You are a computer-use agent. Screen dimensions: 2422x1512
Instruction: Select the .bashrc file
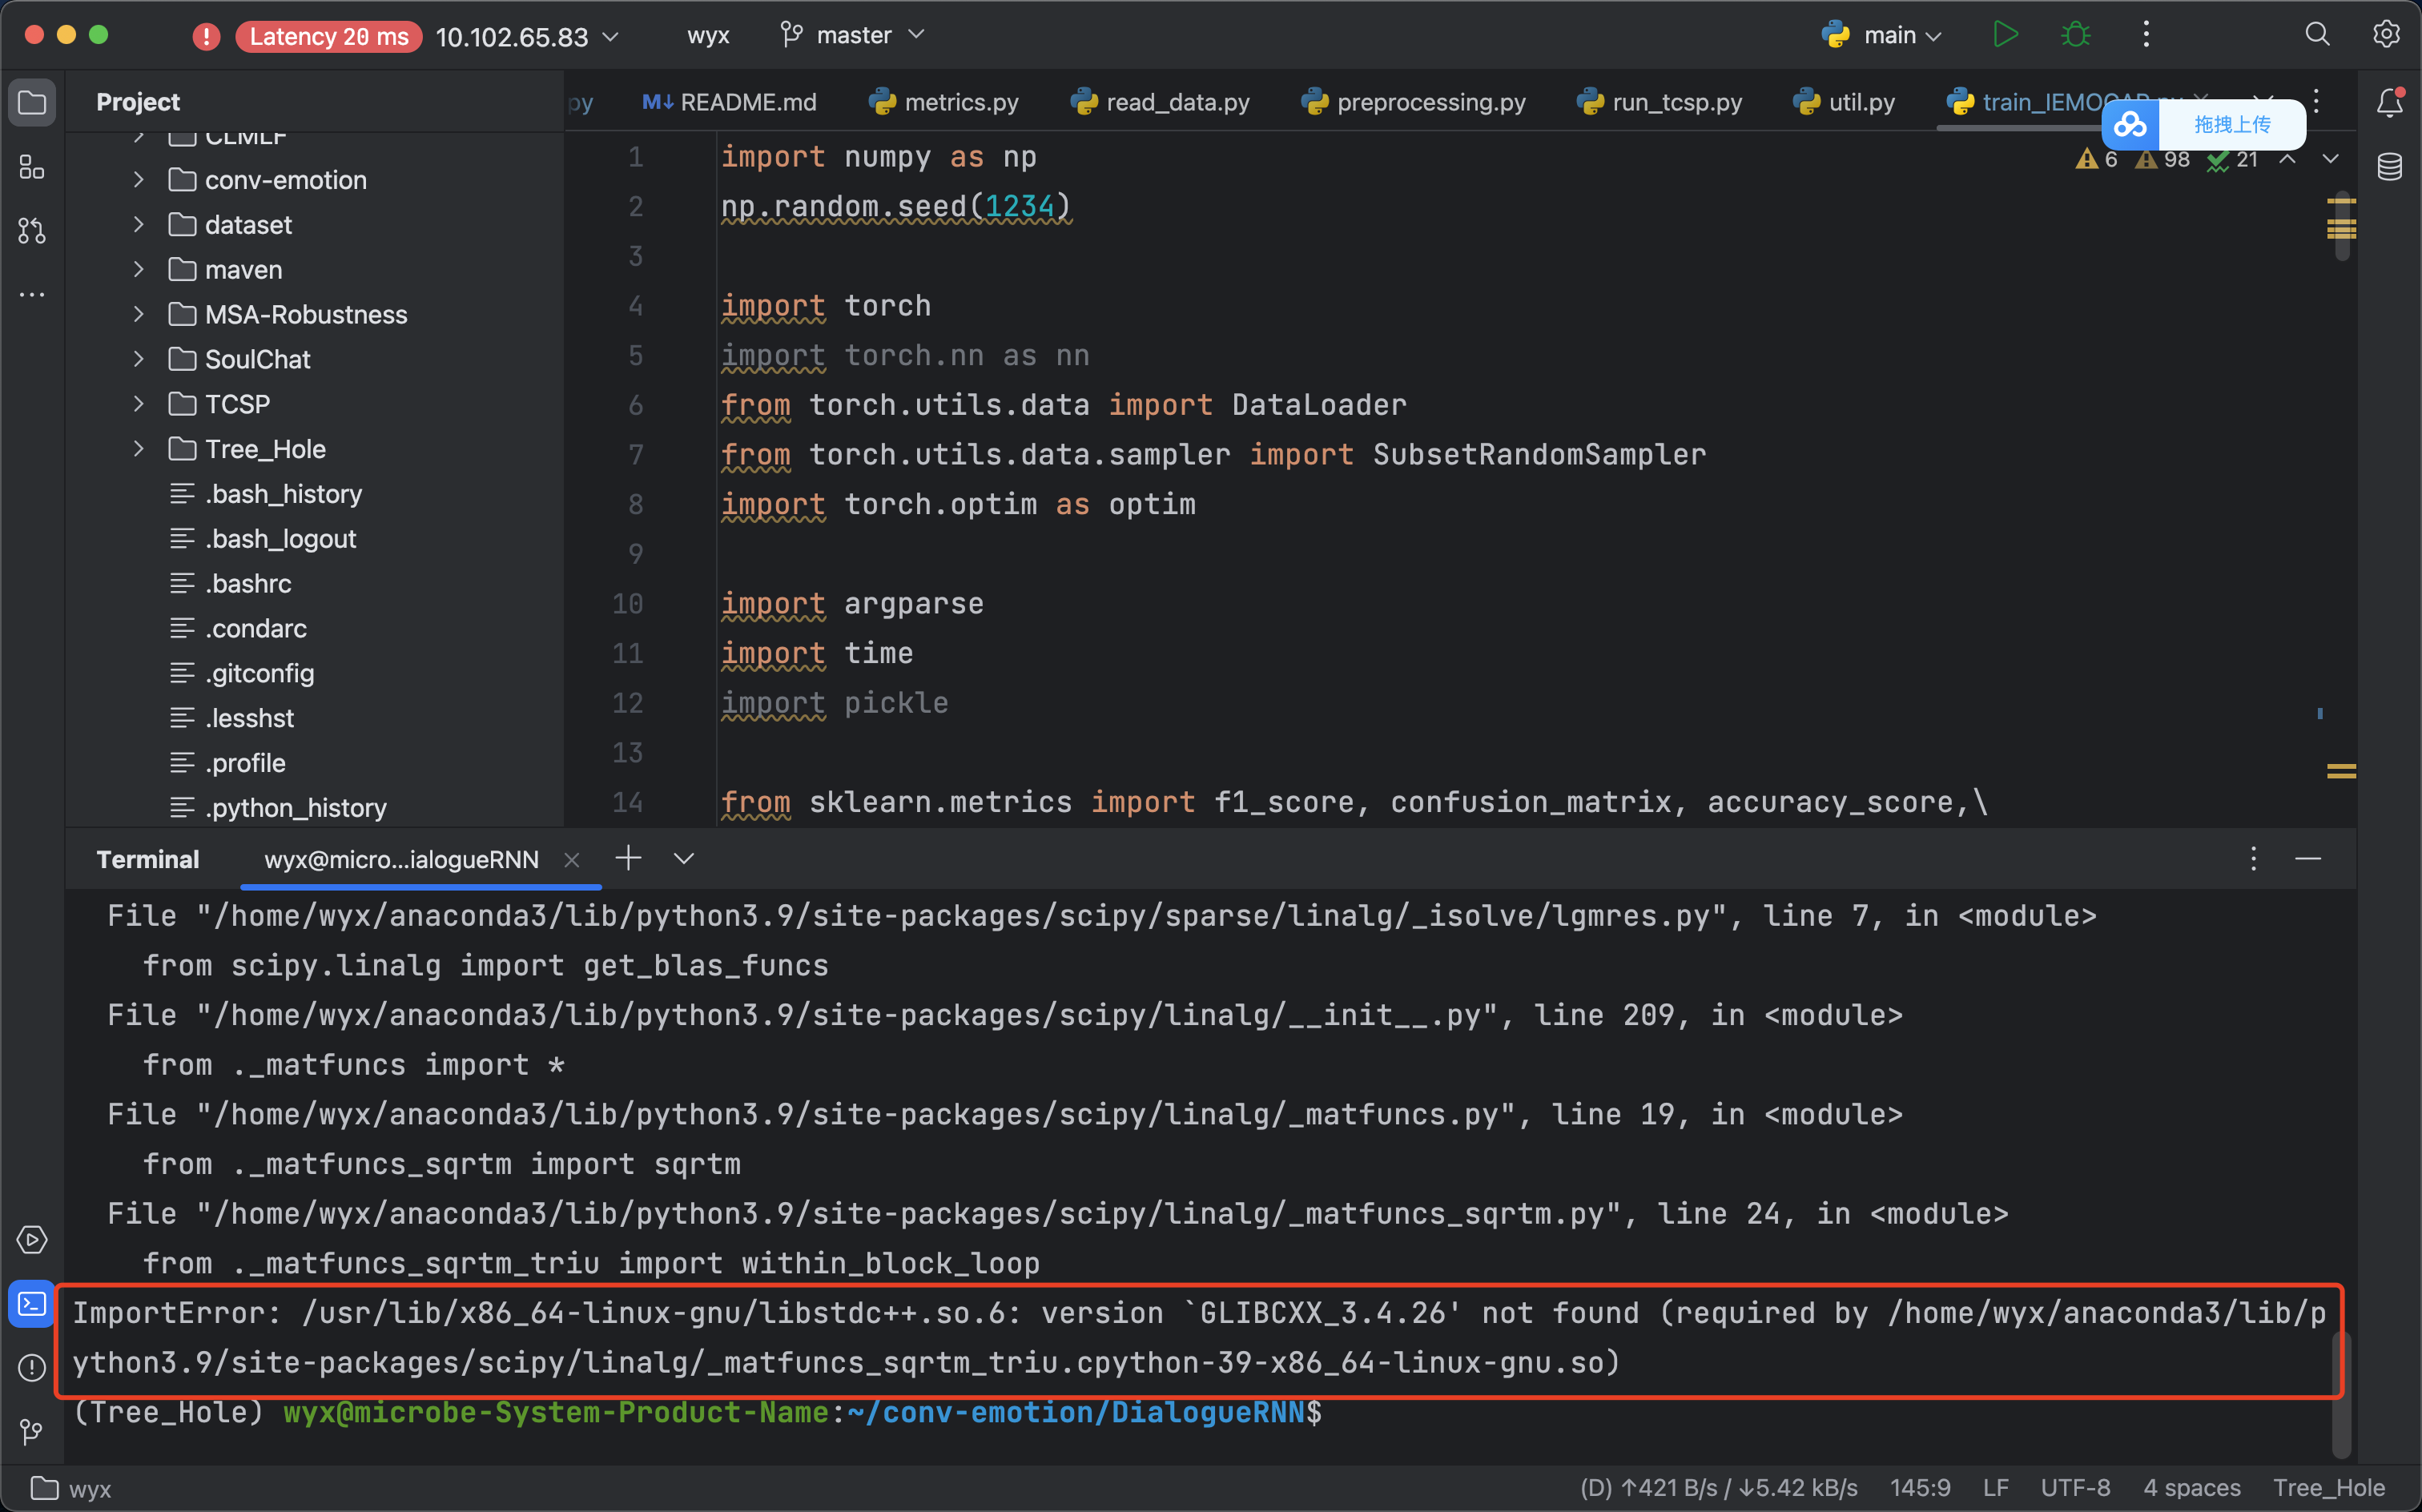[x=248, y=584]
